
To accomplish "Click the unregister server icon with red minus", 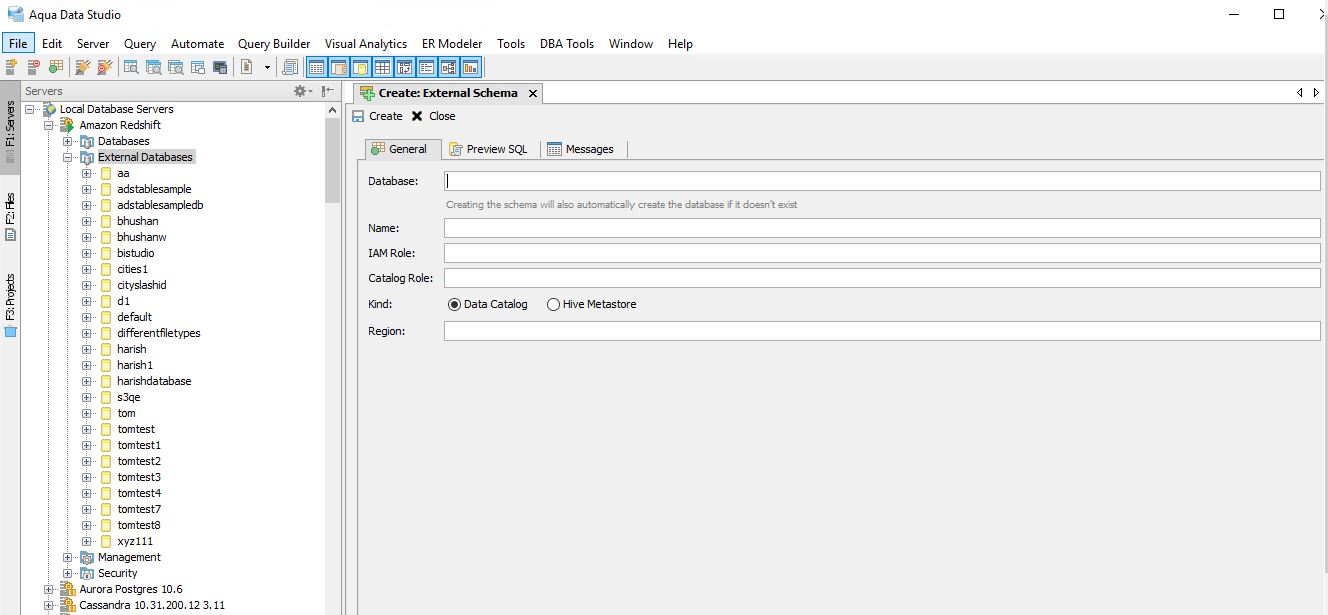I will coord(33,67).
